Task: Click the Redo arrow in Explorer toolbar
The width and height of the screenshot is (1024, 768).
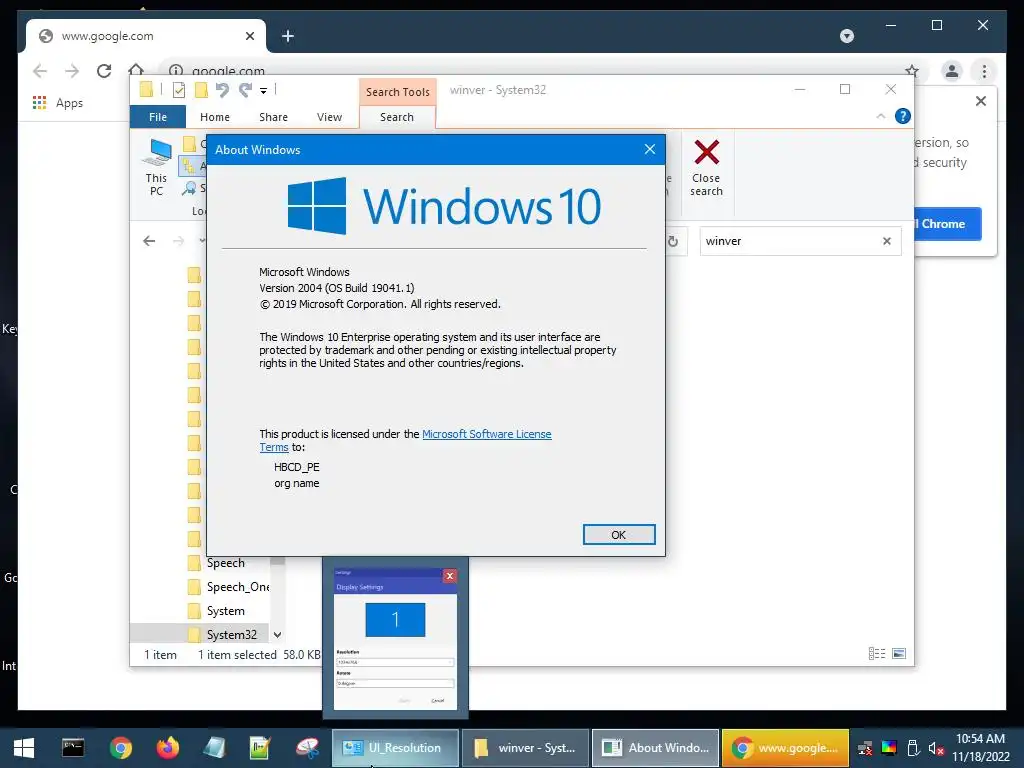Action: [x=246, y=90]
